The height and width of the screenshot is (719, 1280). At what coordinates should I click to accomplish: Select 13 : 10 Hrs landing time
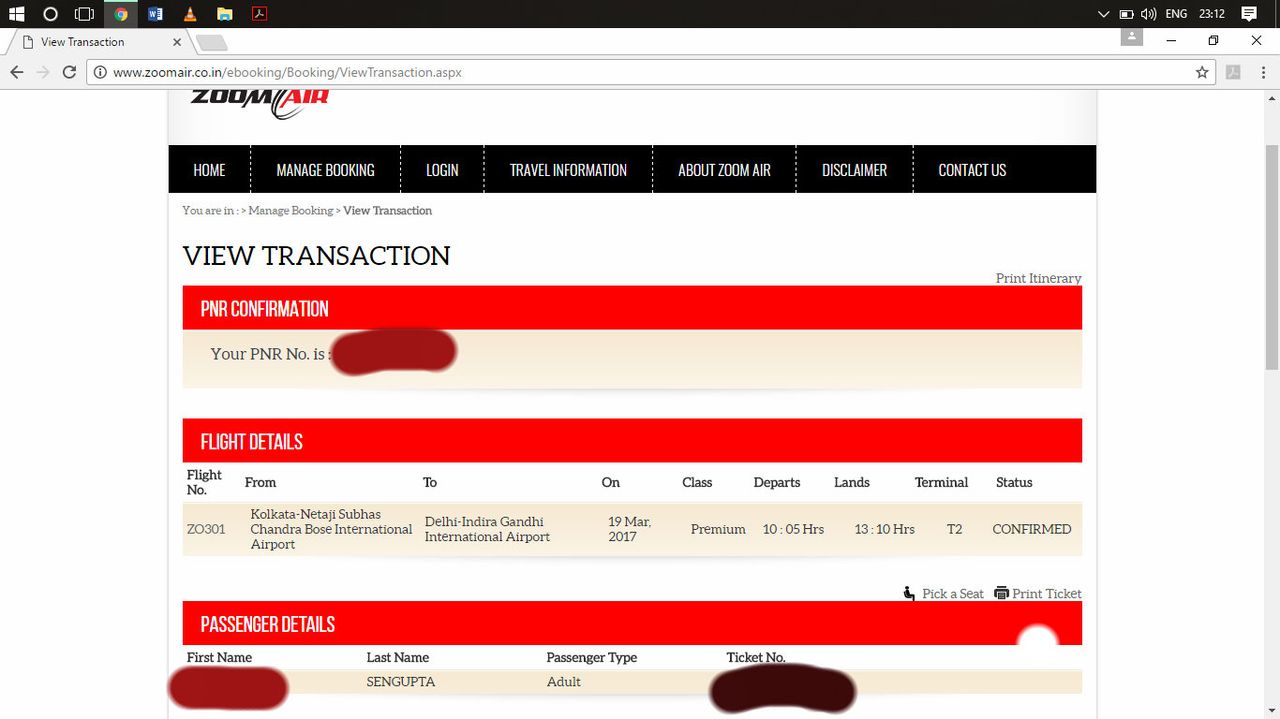point(884,529)
